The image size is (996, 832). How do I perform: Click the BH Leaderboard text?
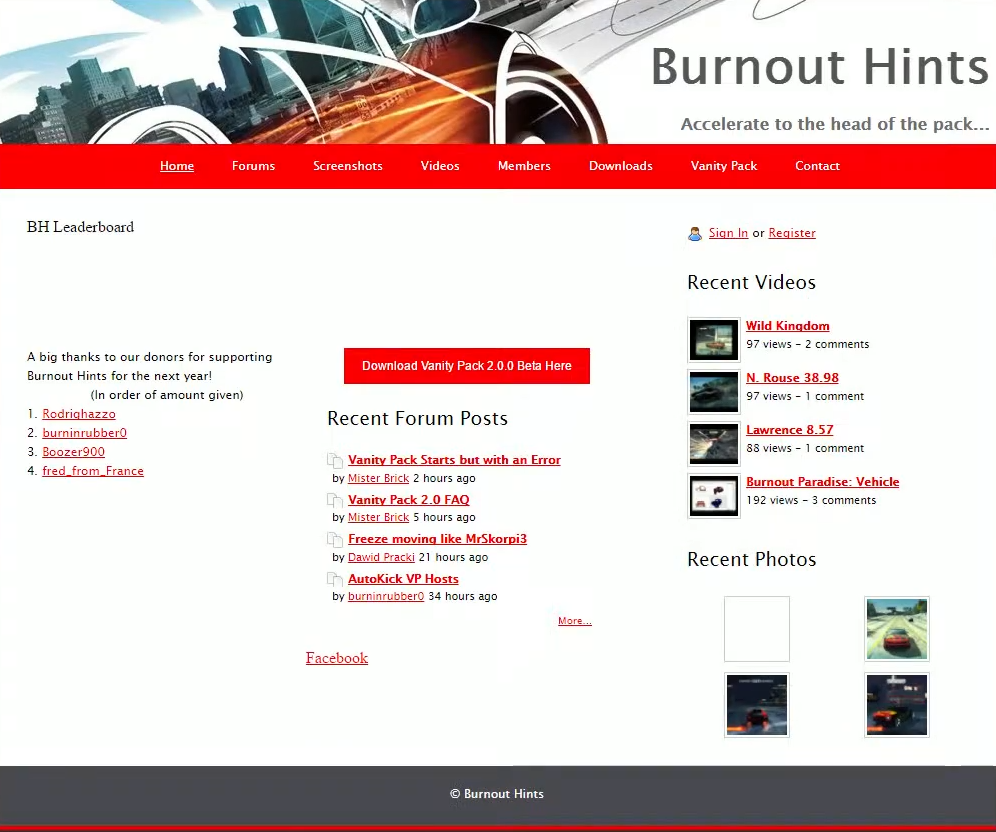coord(80,227)
